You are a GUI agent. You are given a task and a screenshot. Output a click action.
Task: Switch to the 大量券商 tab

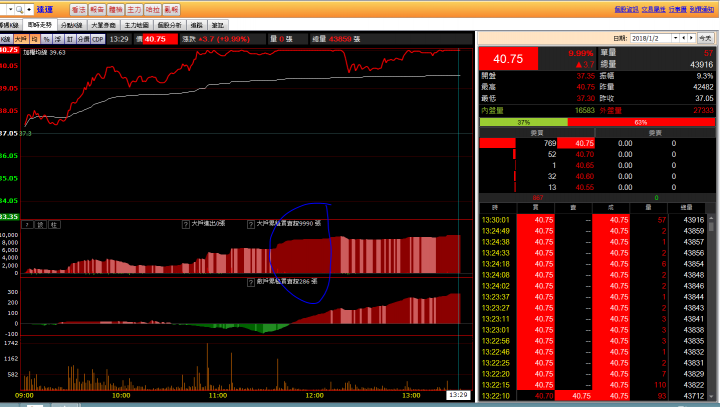click(x=104, y=25)
